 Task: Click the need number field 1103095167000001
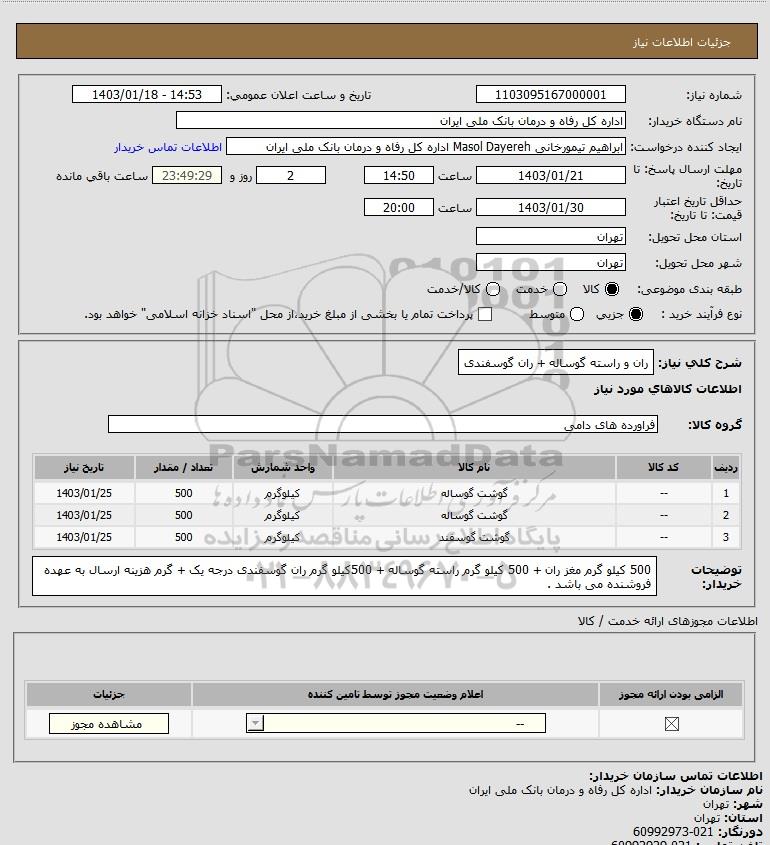(x=551, y=94)
